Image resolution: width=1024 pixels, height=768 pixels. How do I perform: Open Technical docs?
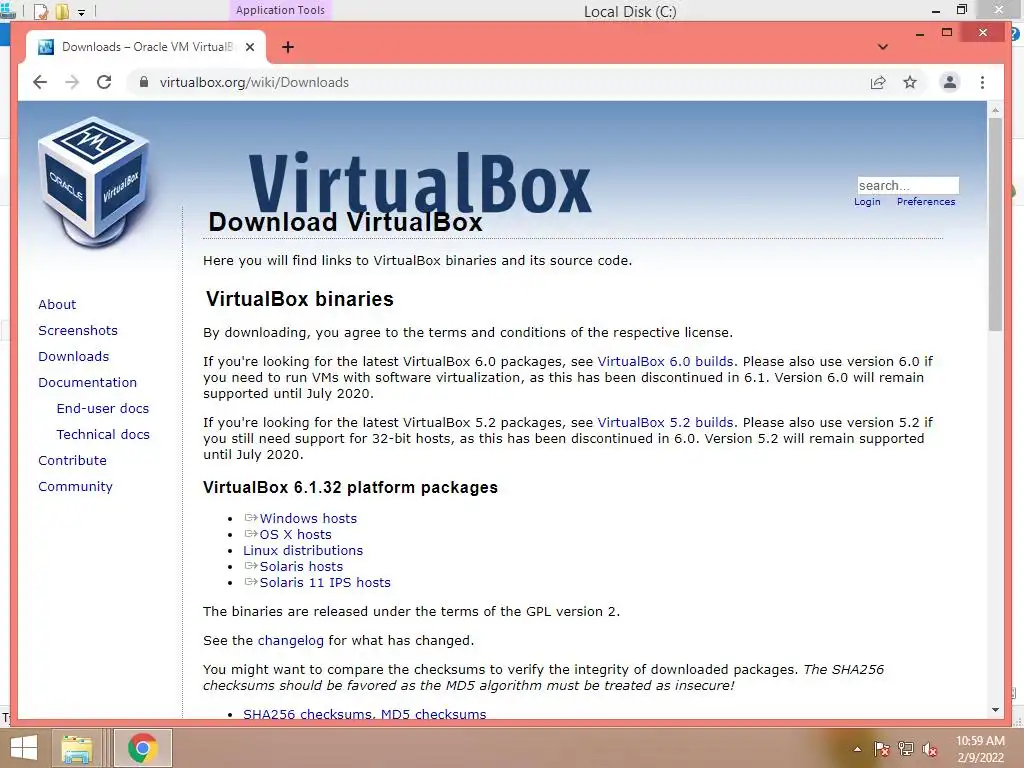pos(103,435)
